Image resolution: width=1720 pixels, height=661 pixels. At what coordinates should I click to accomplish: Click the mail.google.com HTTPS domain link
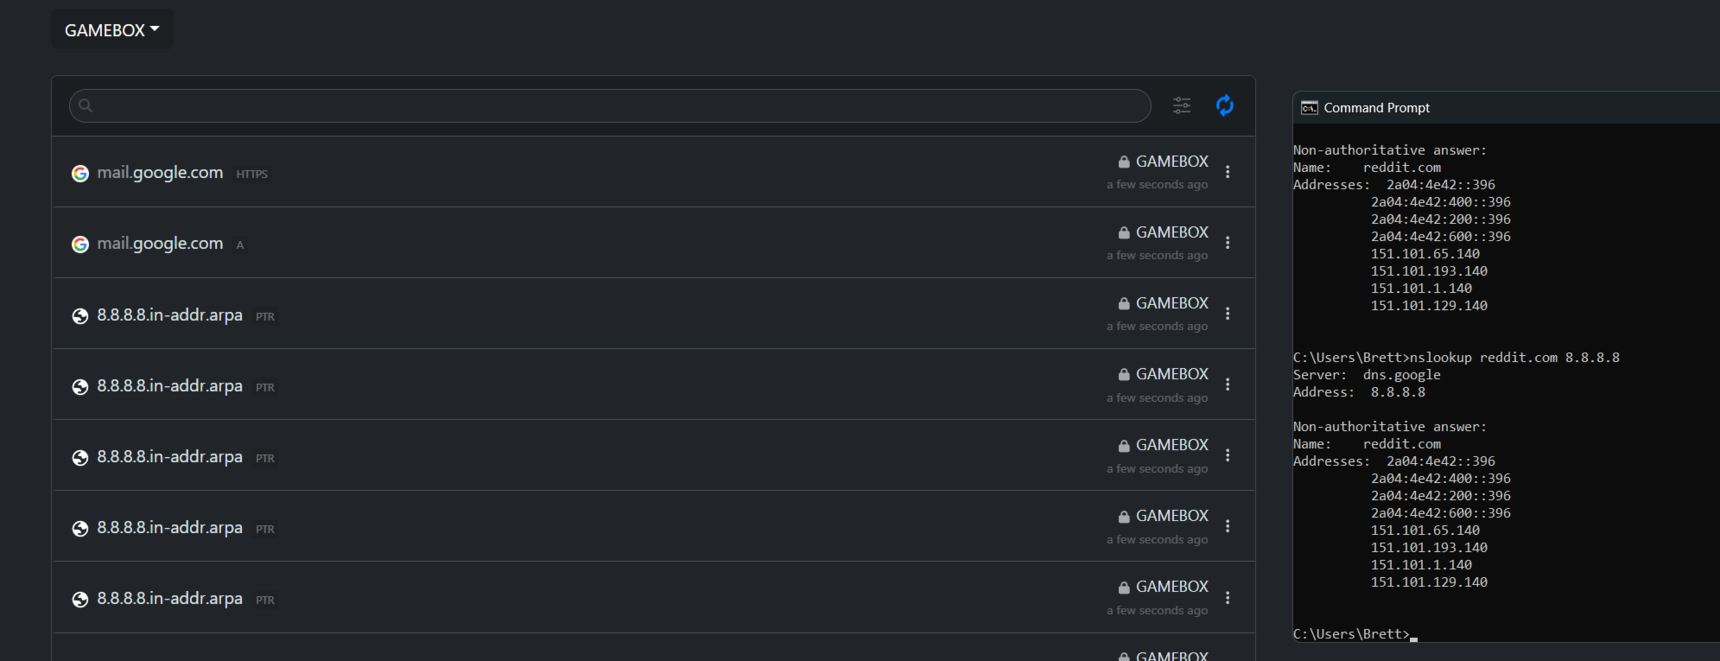pyautogui.click(x=160, y=173)
